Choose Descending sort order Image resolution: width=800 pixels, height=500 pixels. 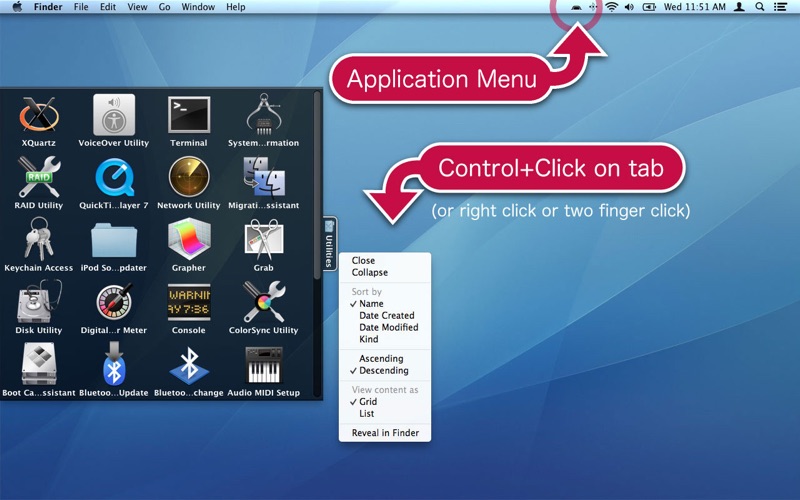pos(385,370)
